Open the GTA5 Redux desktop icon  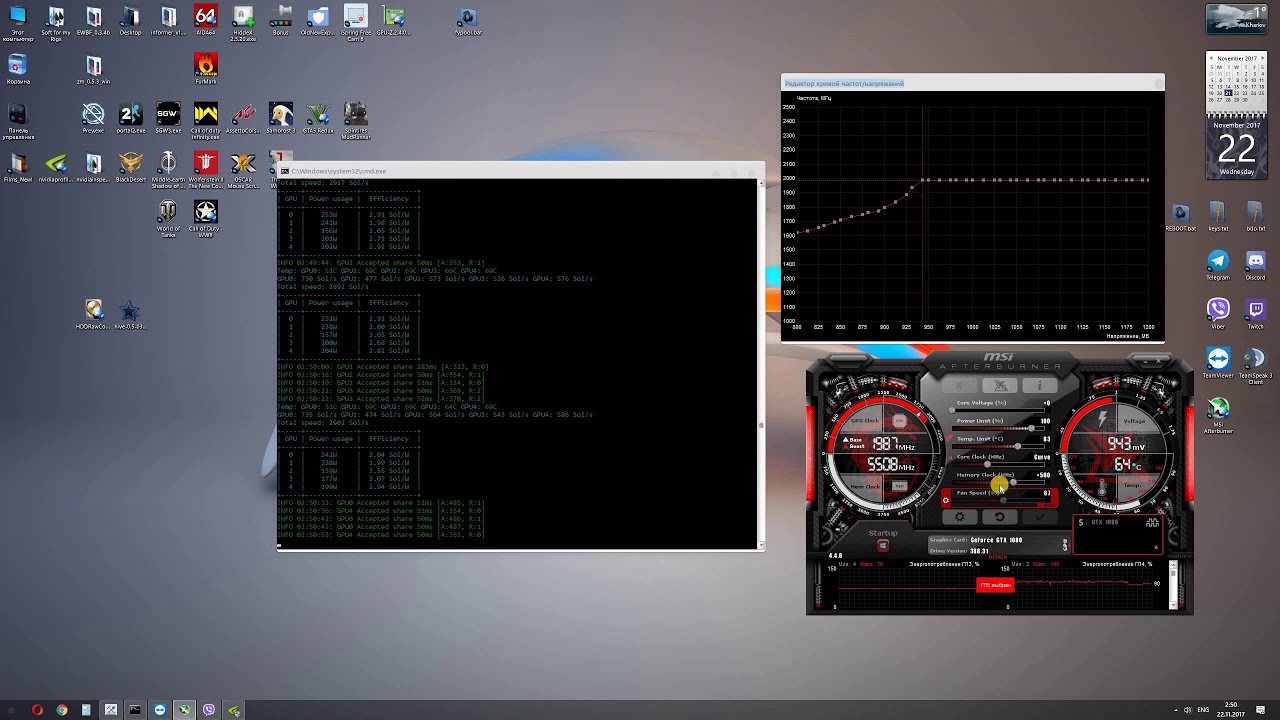pyautogui.click(x=318, y=118)
